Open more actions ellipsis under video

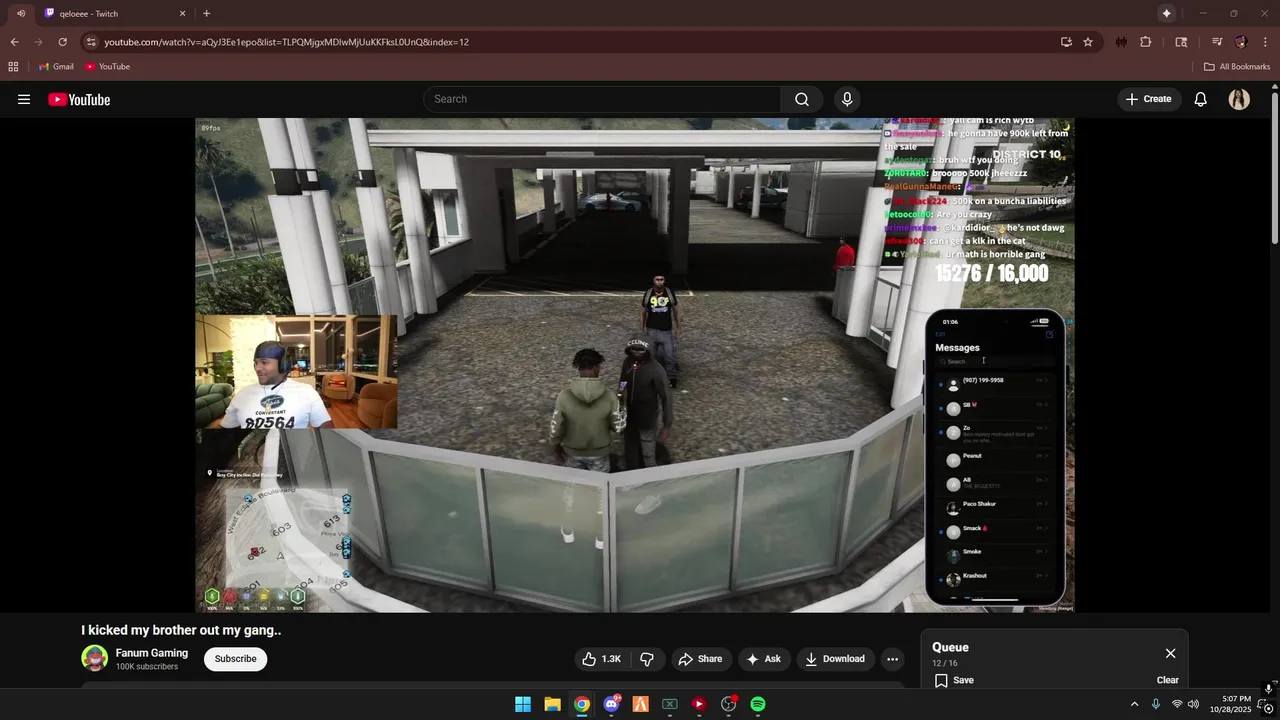(x=892, y=659)
